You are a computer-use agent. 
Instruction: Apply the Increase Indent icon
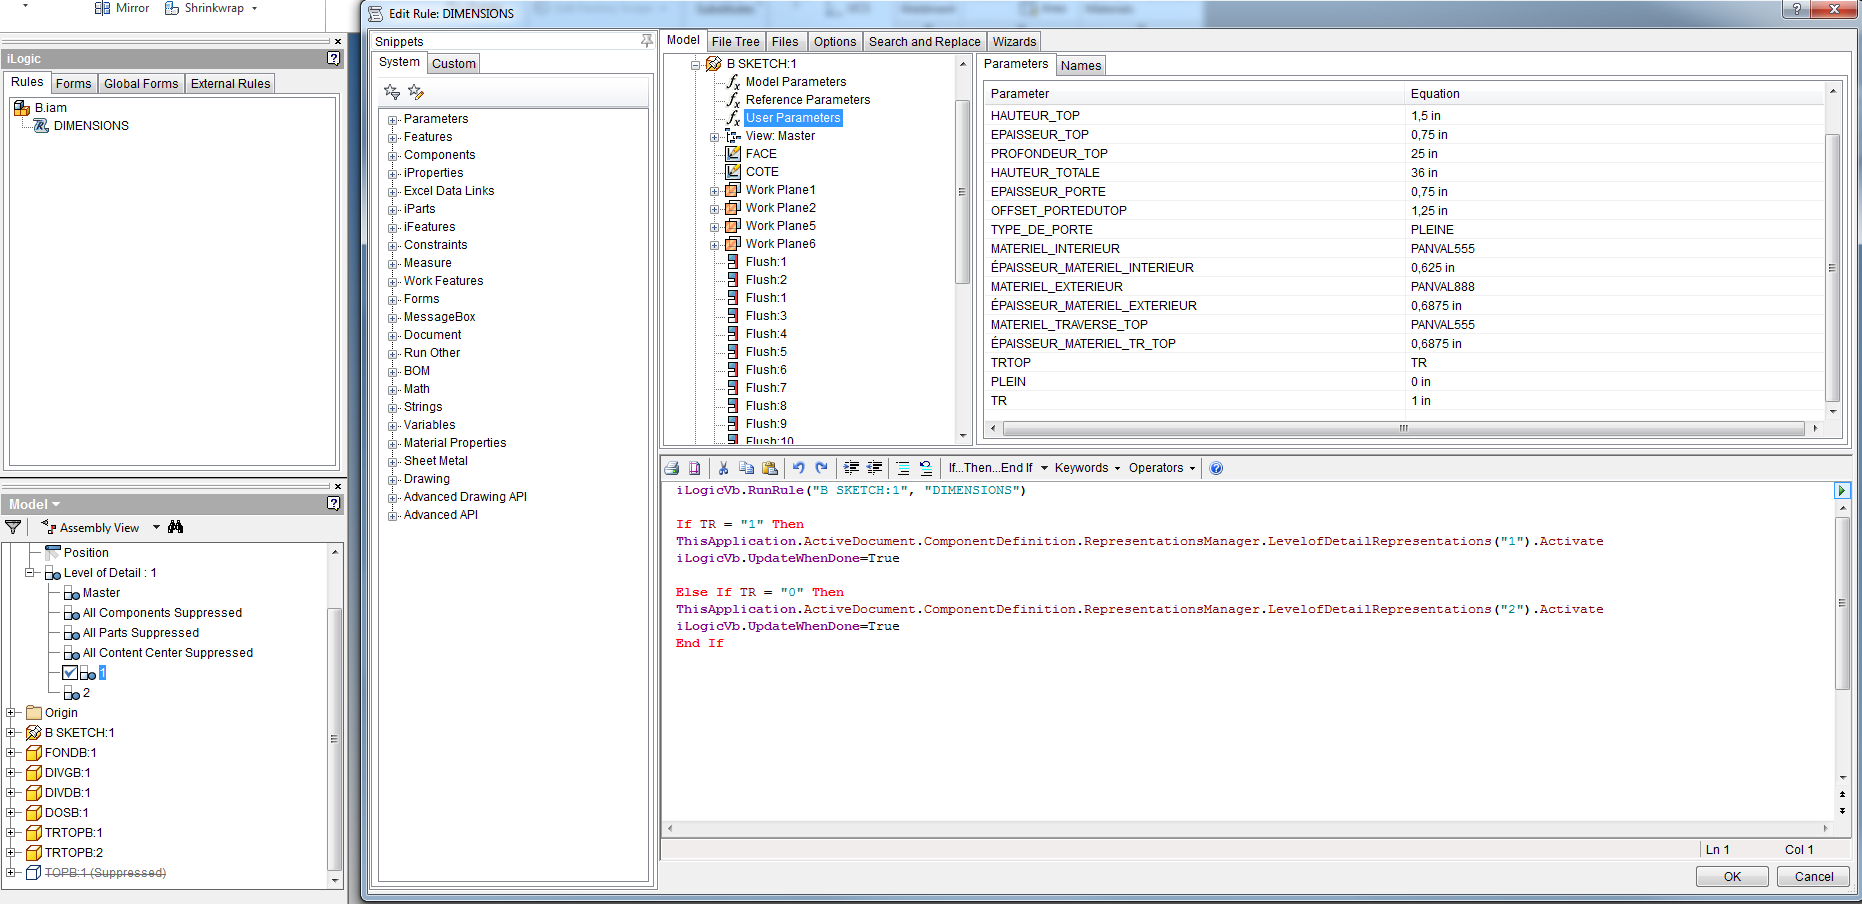(x=851, y=467)
